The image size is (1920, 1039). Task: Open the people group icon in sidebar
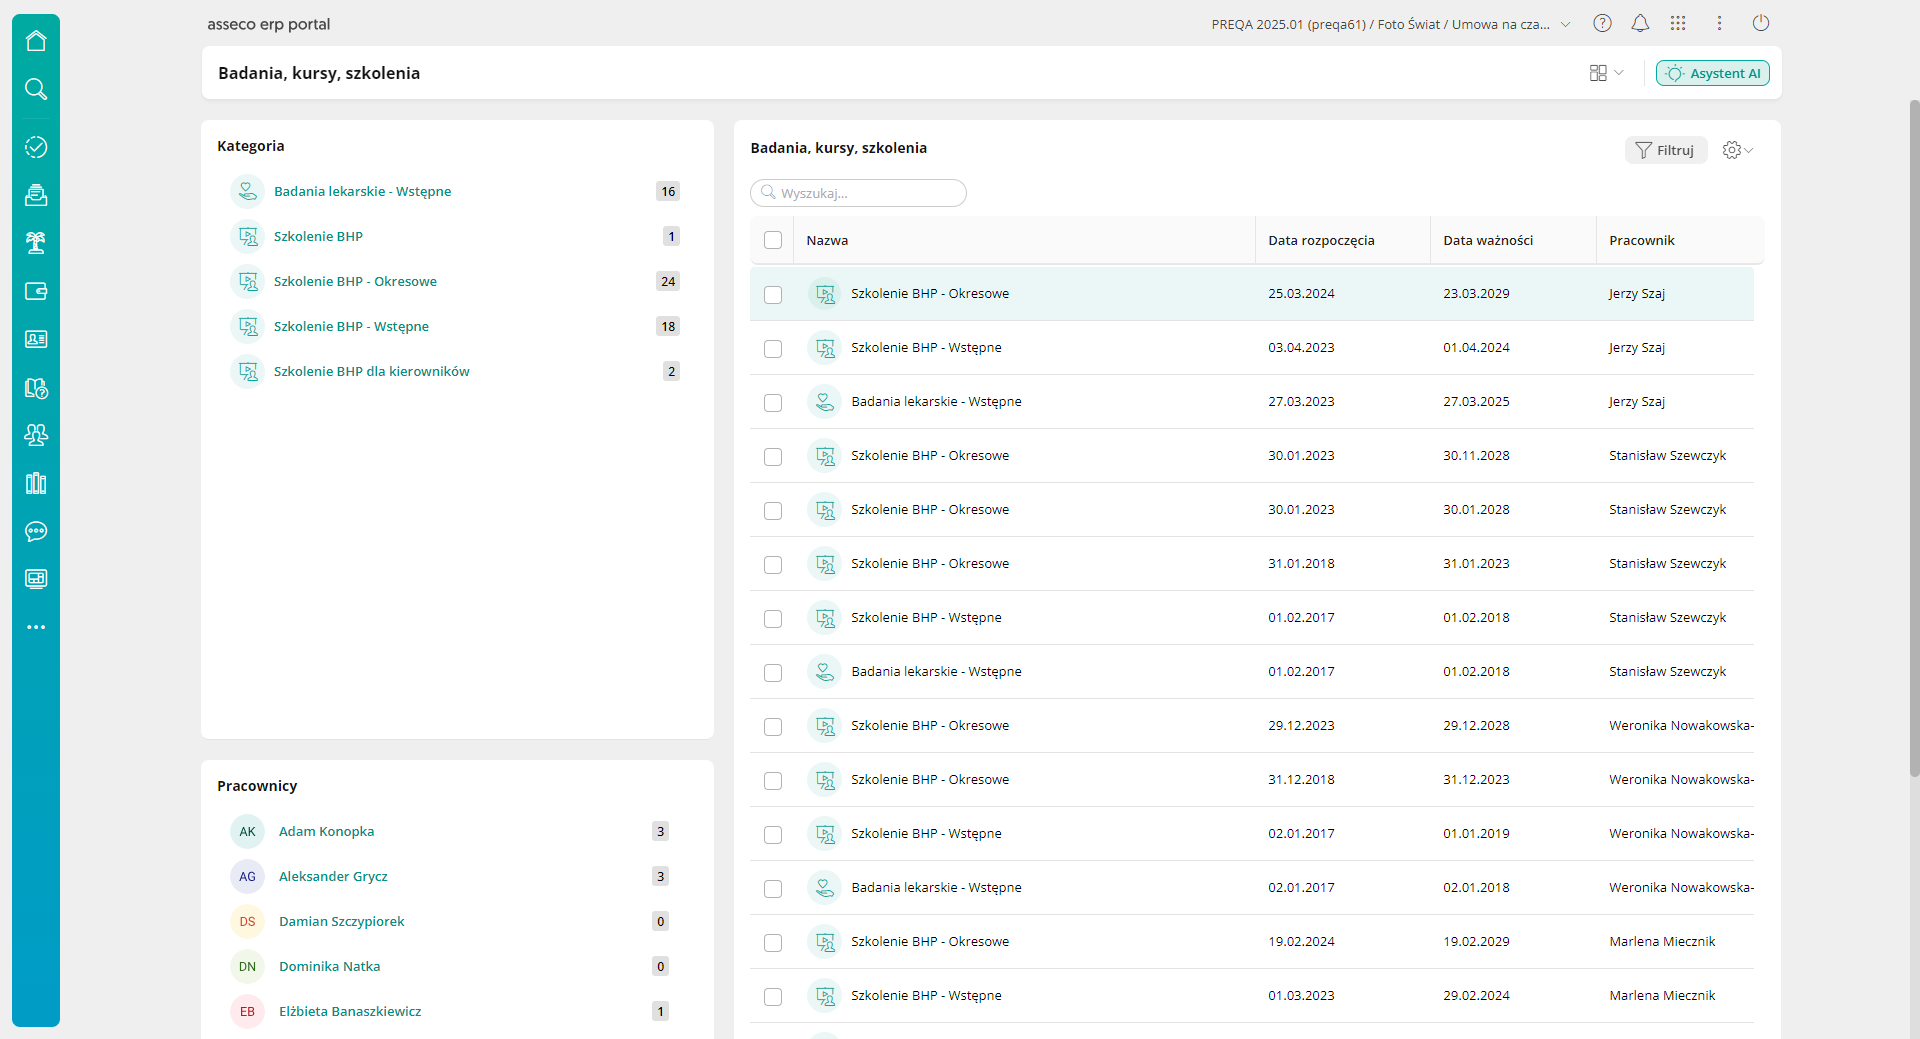tap(36, 435)
